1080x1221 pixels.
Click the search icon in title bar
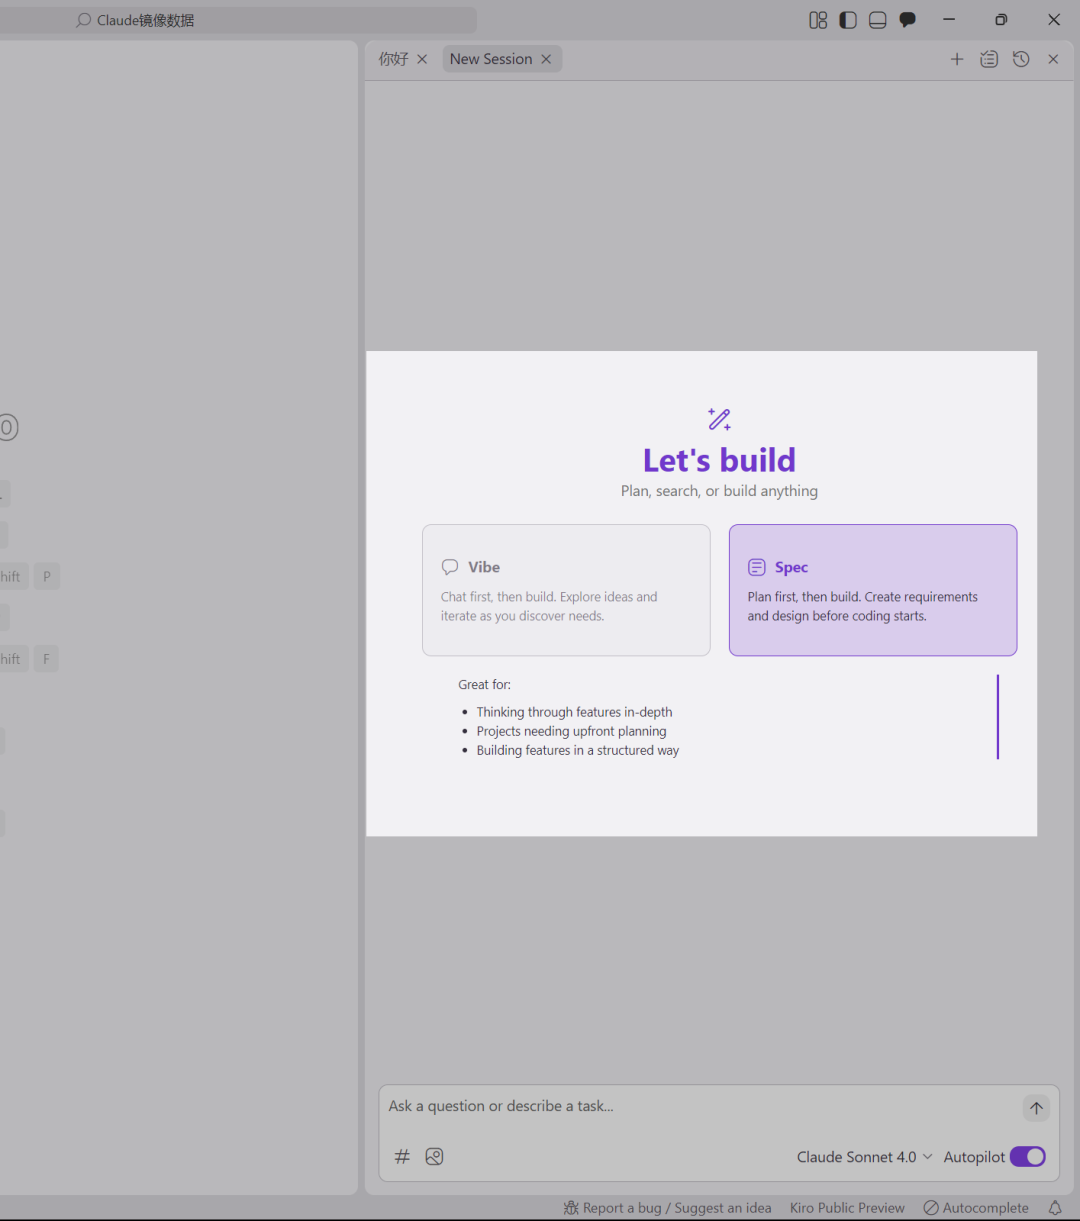point(84,20)
